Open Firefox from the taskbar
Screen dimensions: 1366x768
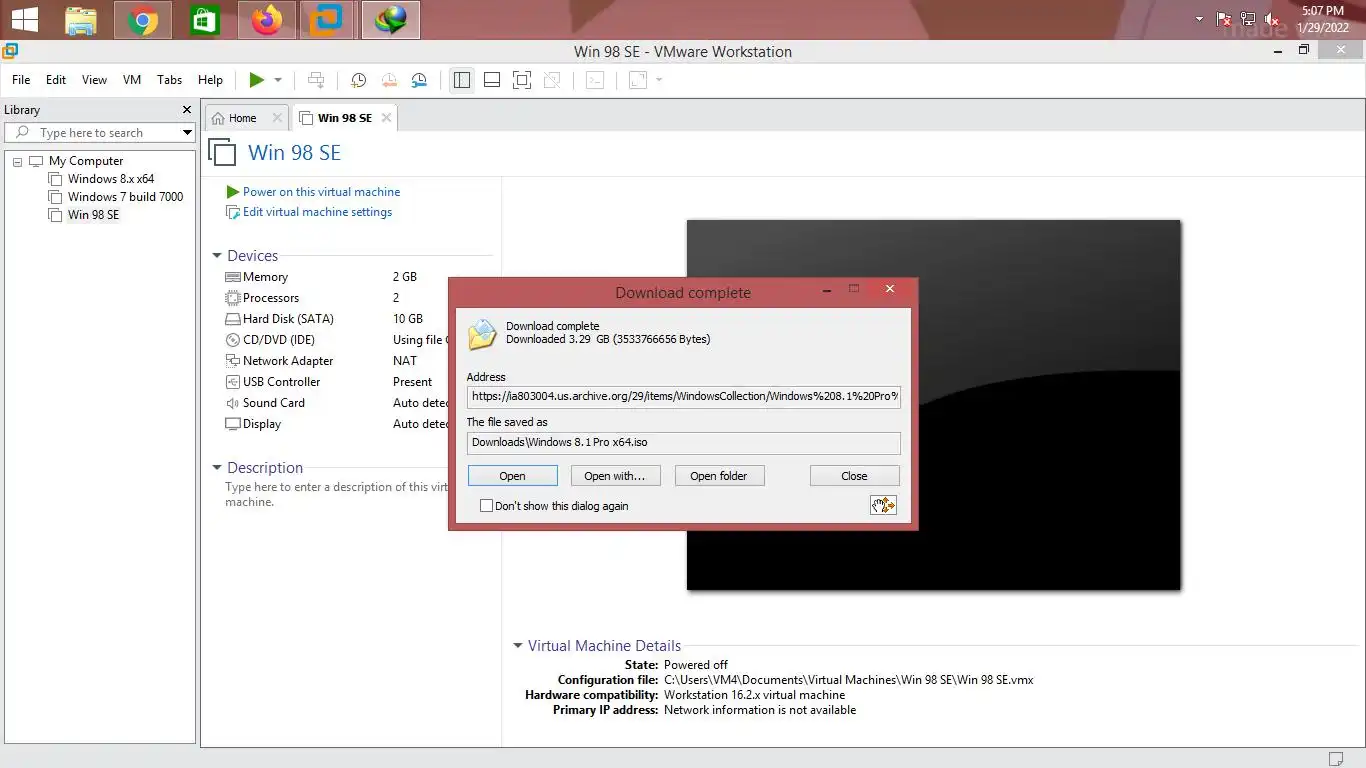coord(266,20)
